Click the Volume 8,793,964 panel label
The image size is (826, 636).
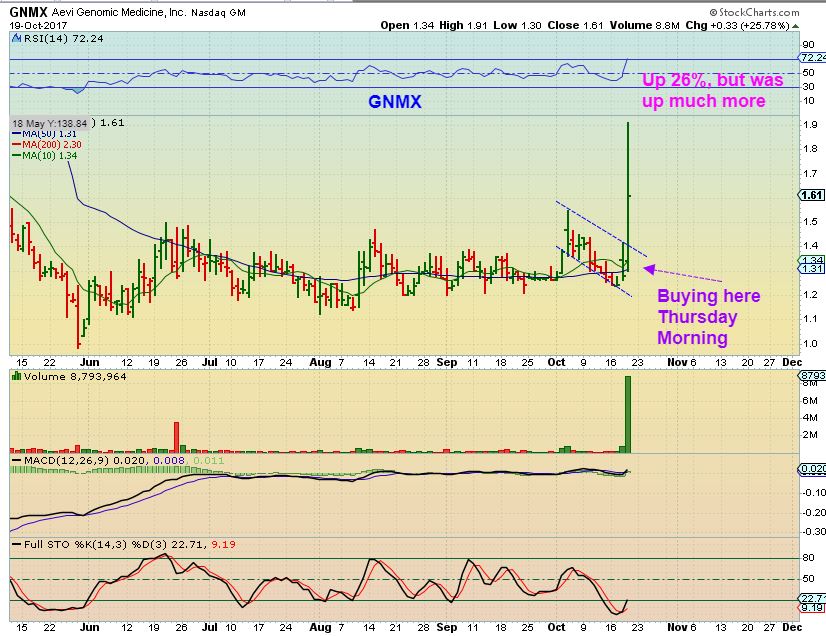(x=75, y=376)
